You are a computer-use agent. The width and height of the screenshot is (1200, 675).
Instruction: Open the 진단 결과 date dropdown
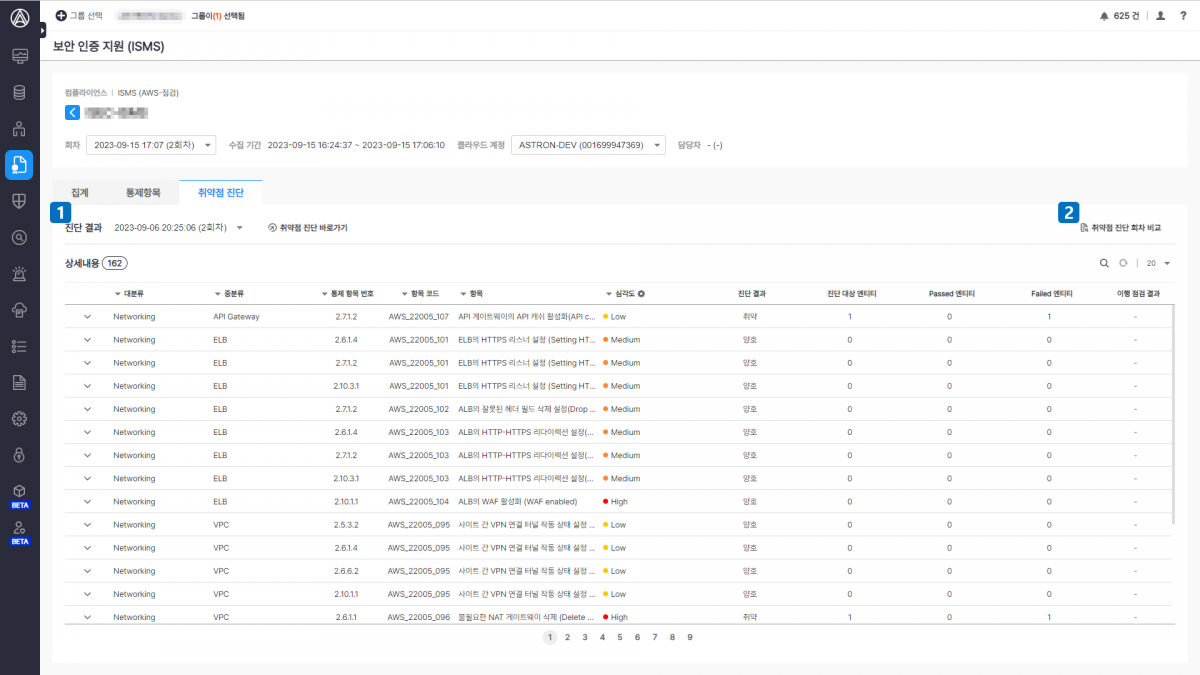pyautogui.click(x=179, y=228)
